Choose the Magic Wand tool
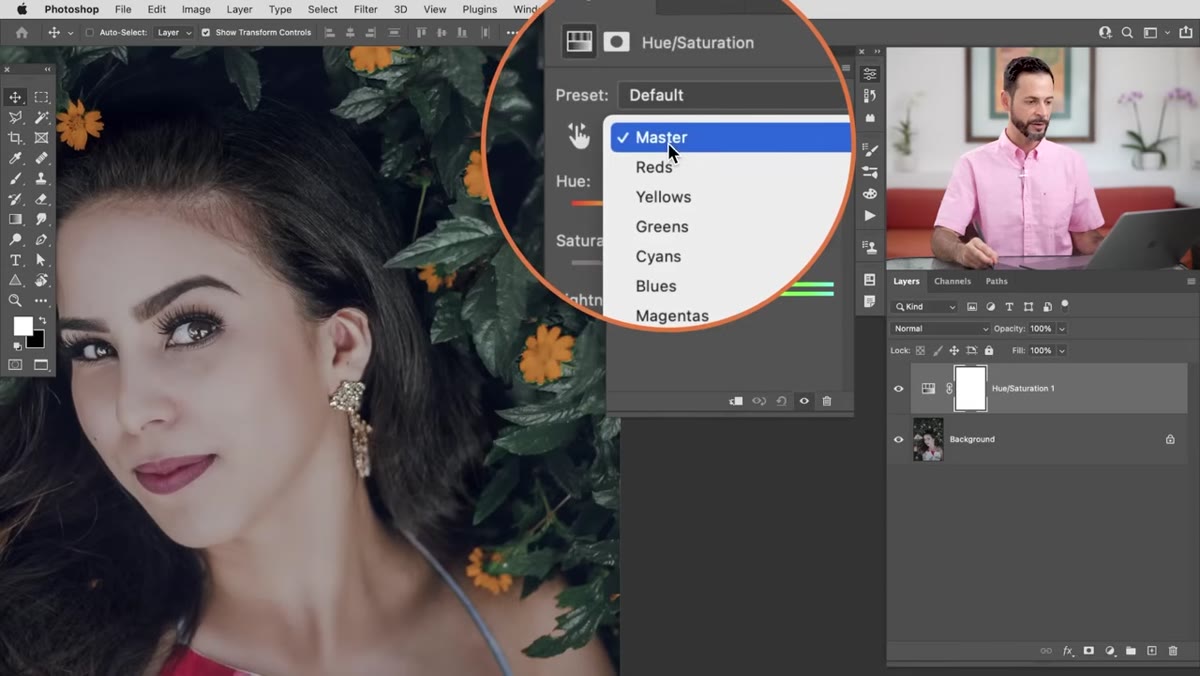 pyautogui.click(x=41, y=118)
